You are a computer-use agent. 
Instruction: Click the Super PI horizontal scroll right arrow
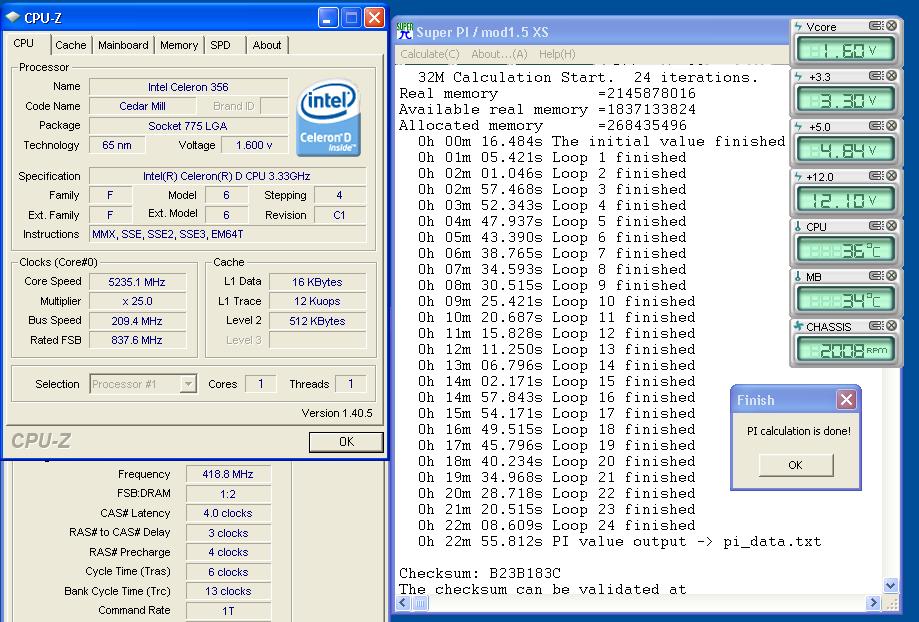pos(874,602)
